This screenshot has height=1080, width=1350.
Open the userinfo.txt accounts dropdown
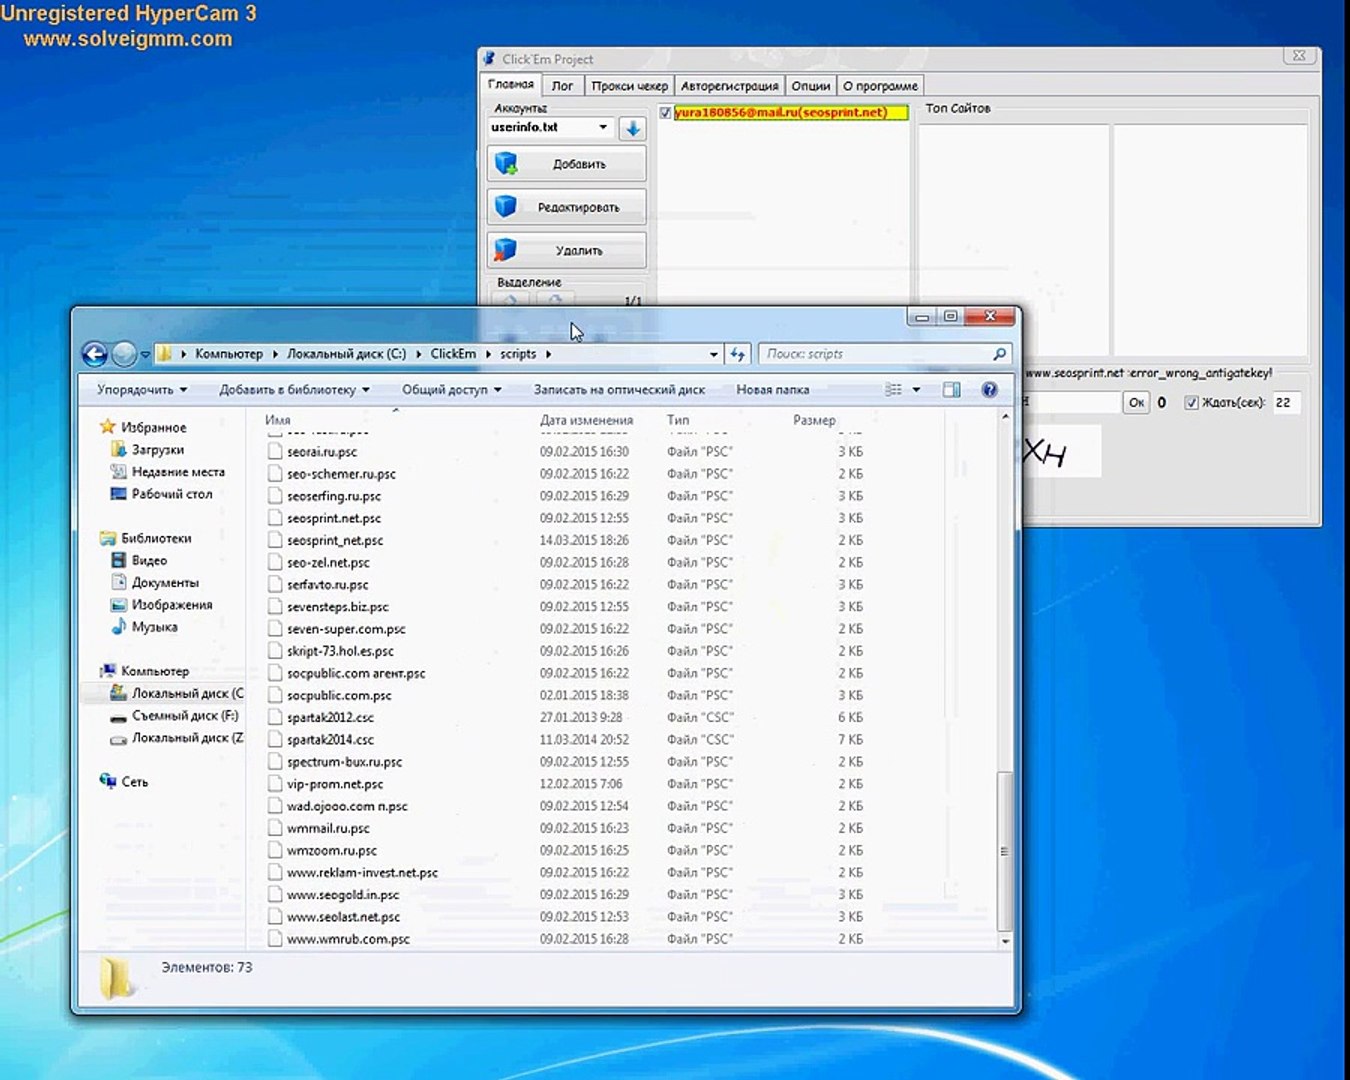coord(551,128)
